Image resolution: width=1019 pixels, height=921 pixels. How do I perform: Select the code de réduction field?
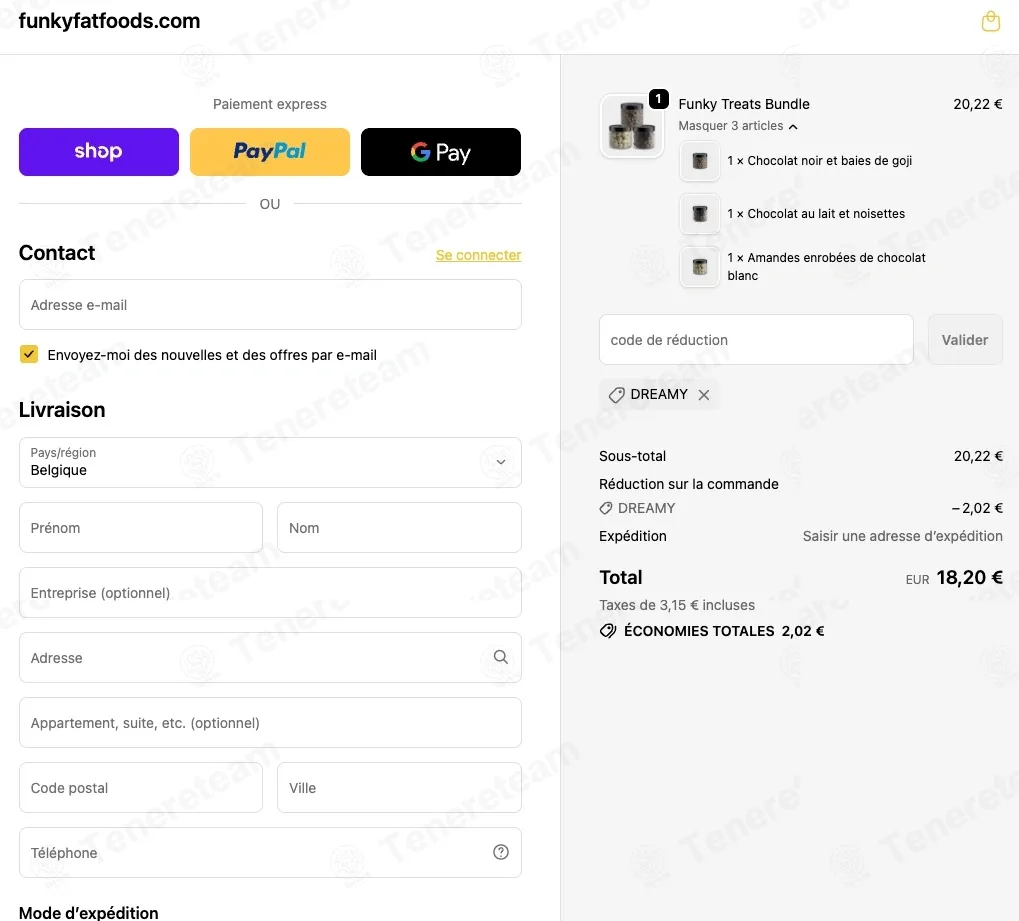tap(756, 340)
